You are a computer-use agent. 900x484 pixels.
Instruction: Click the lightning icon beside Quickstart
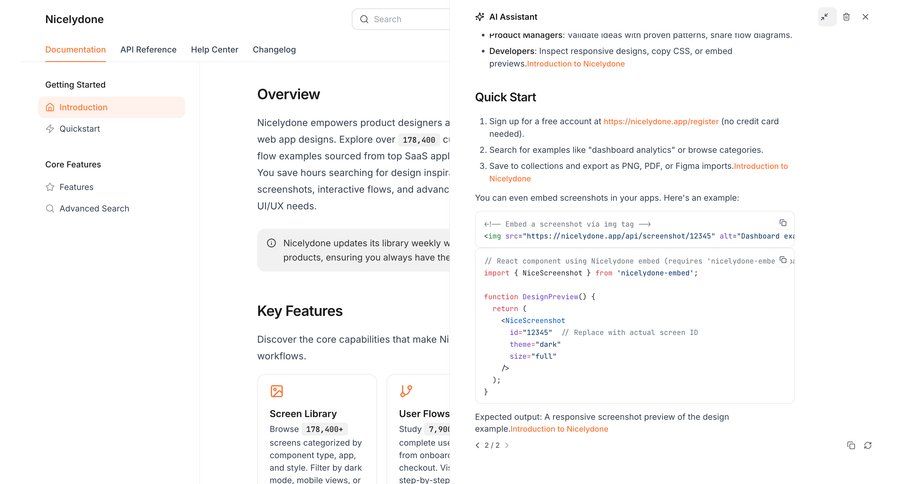tap(50, 129)
